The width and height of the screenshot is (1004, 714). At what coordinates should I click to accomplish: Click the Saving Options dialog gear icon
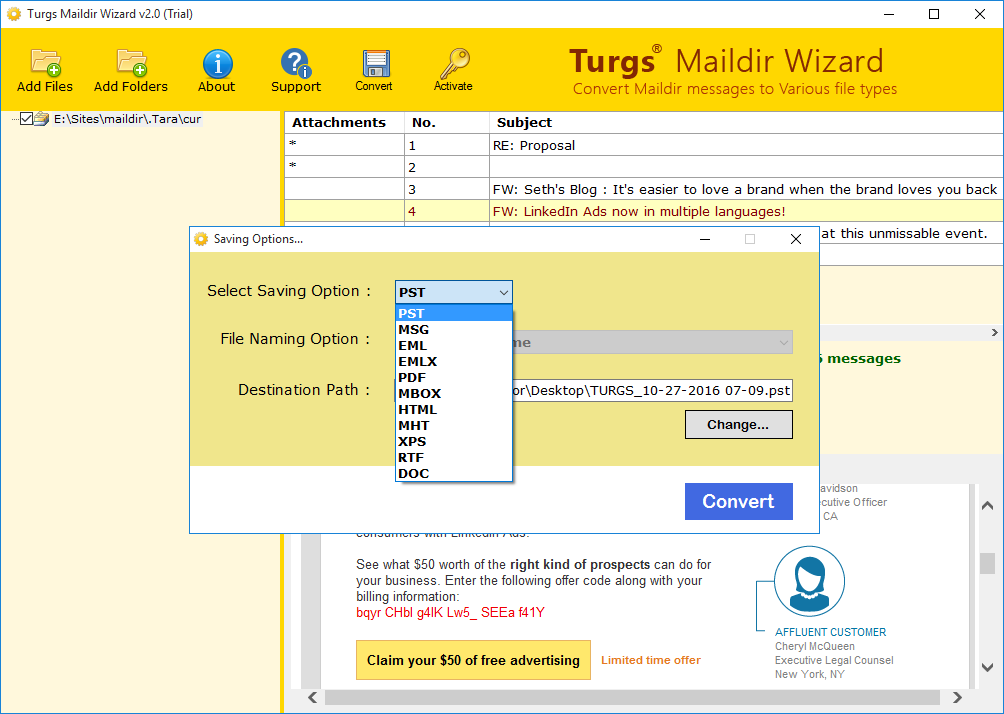[x=201, y=239]
